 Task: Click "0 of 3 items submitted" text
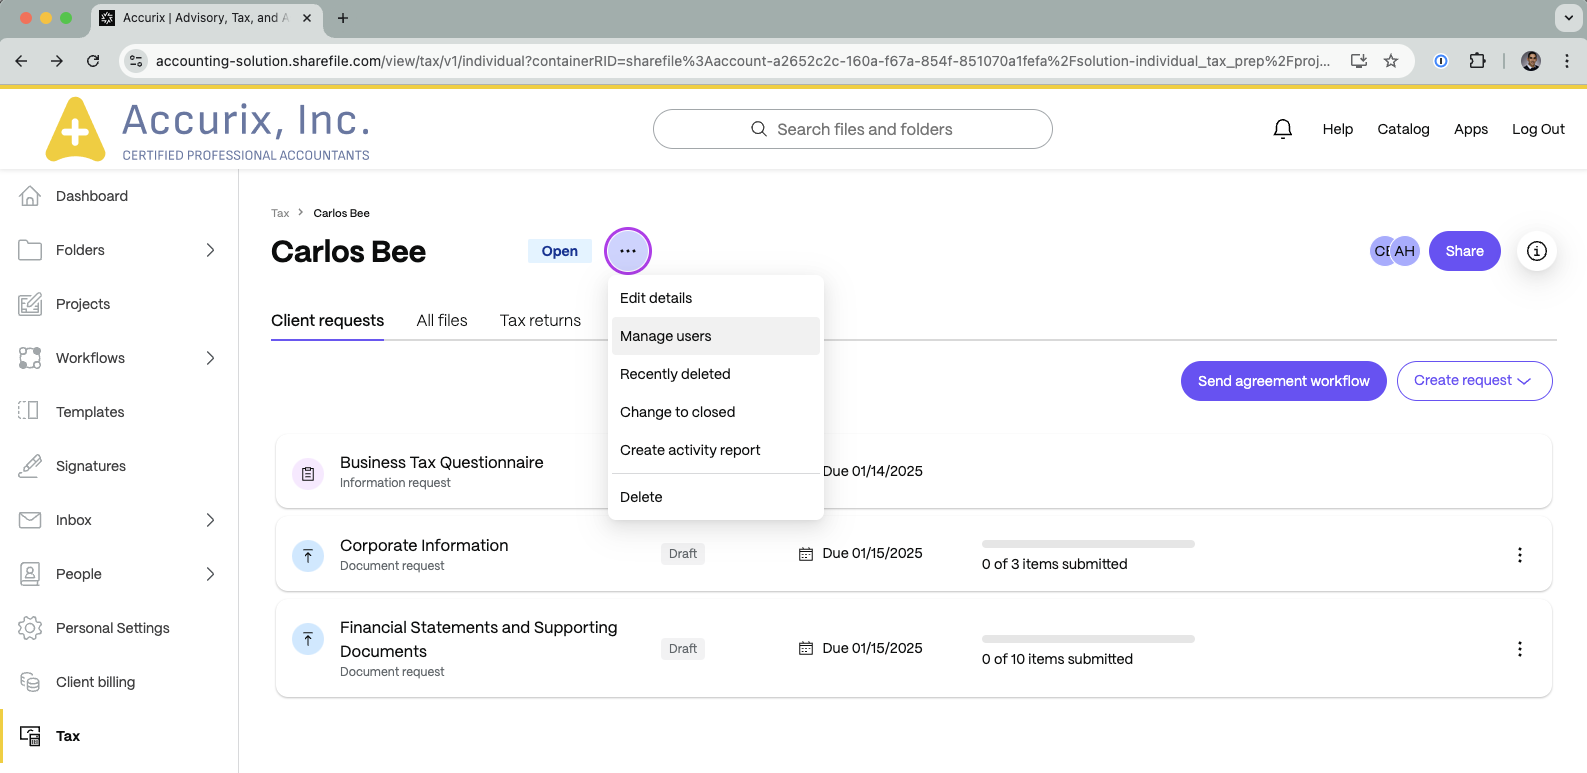pyautogui.click(x=1055, y=564)
